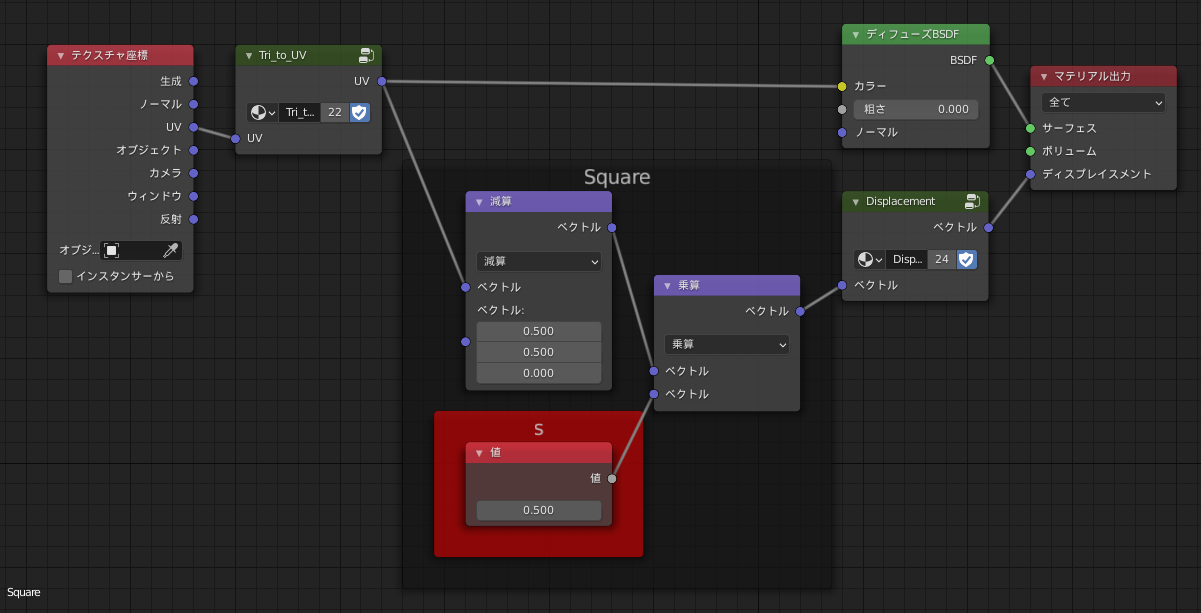Screen dimensions: 1201x613
Task: Collapse the 値 node
Action: (479, 452)
